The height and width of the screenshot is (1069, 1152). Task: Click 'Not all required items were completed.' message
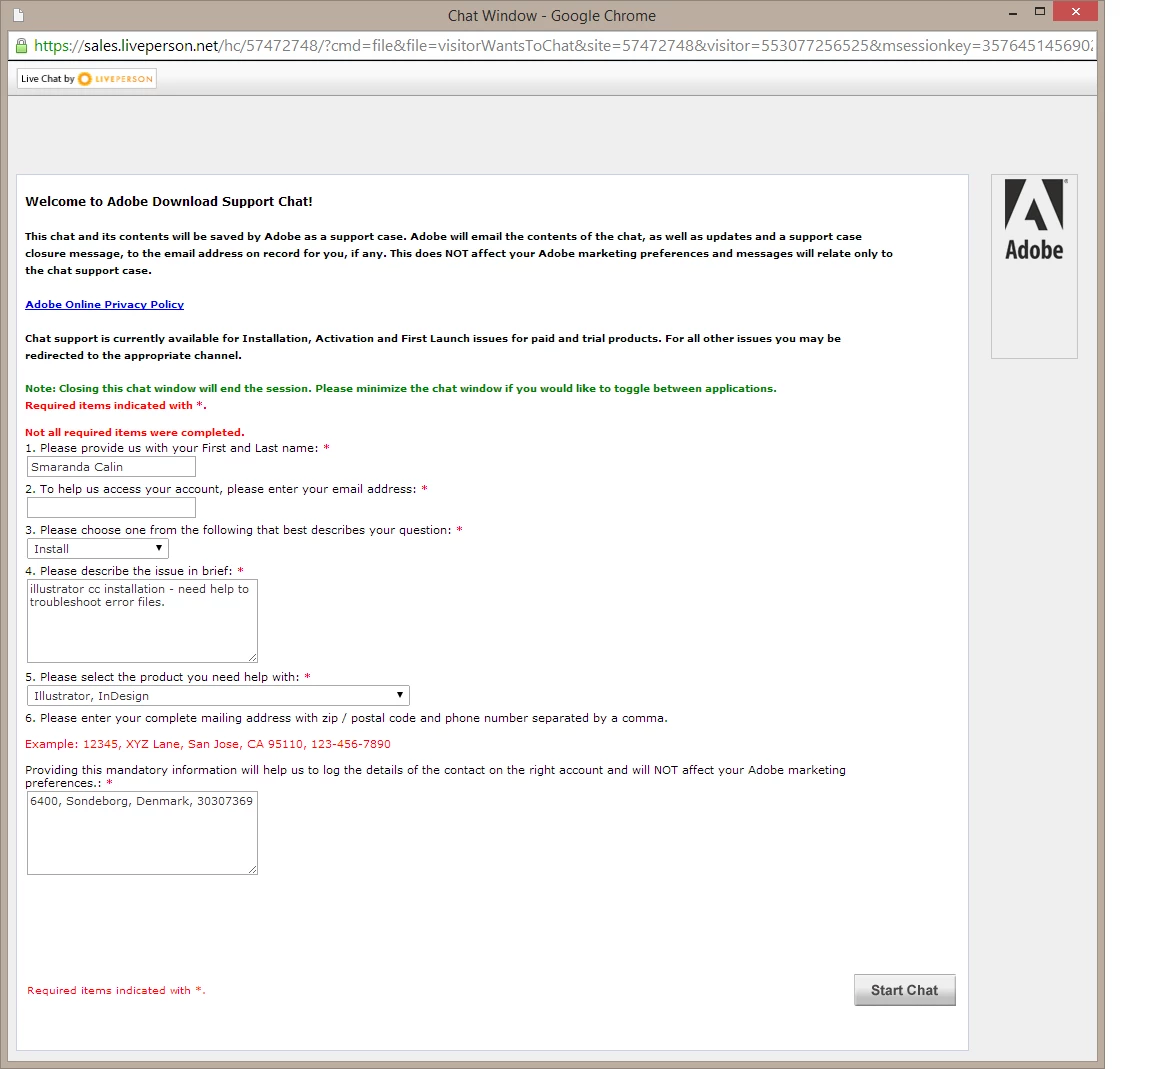[x=134, y=432]
